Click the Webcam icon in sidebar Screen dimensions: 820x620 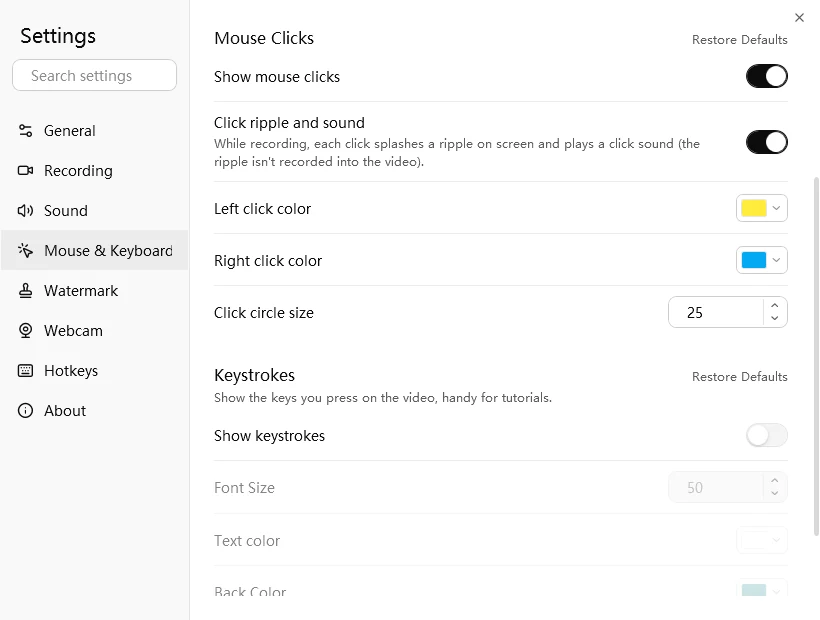coord(25,331)
